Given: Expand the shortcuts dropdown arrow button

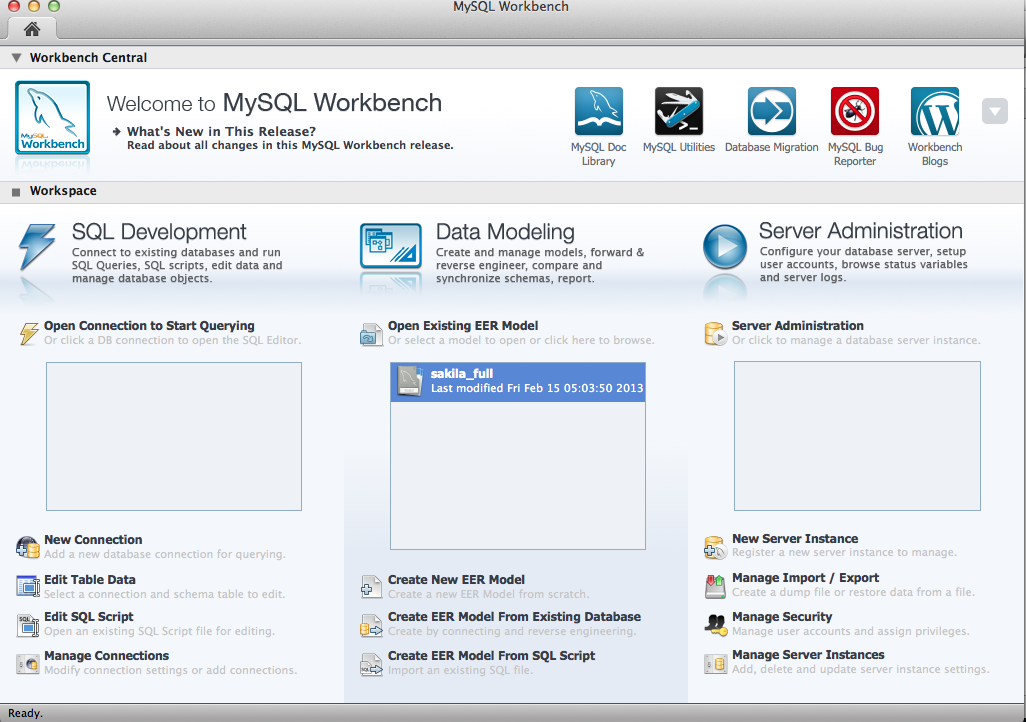Looking at the screenshot, I should pyautogui.click(x=995, y=111).
